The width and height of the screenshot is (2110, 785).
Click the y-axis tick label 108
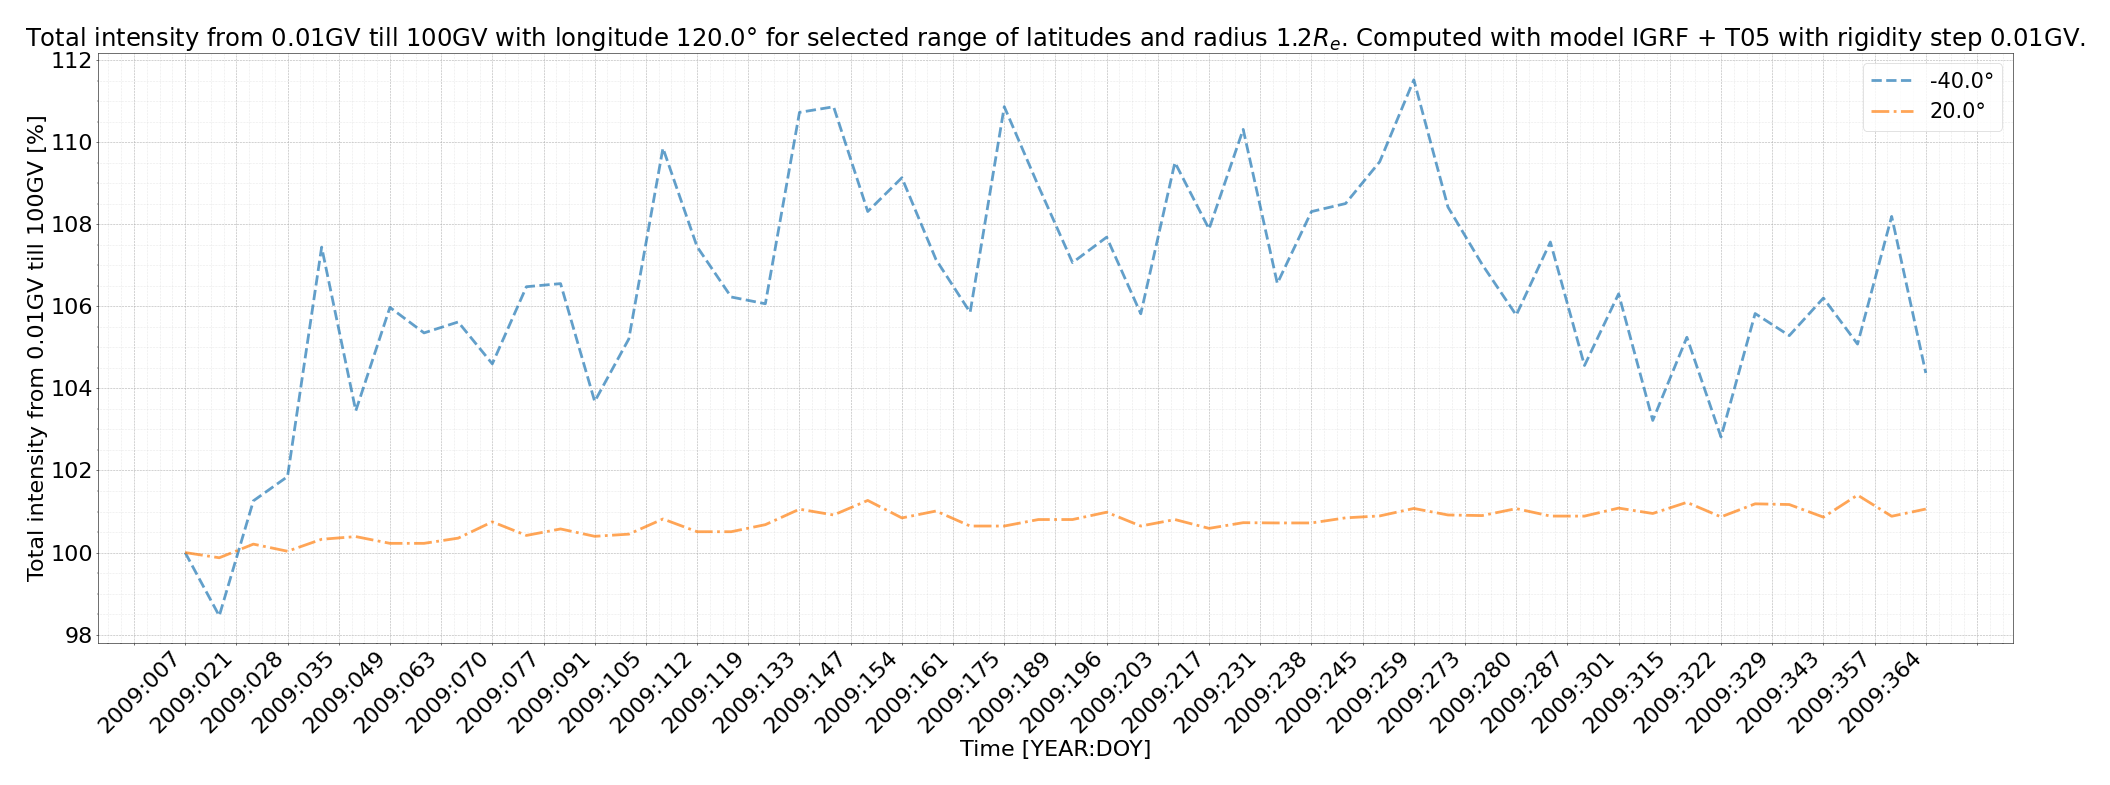point(72,224)
